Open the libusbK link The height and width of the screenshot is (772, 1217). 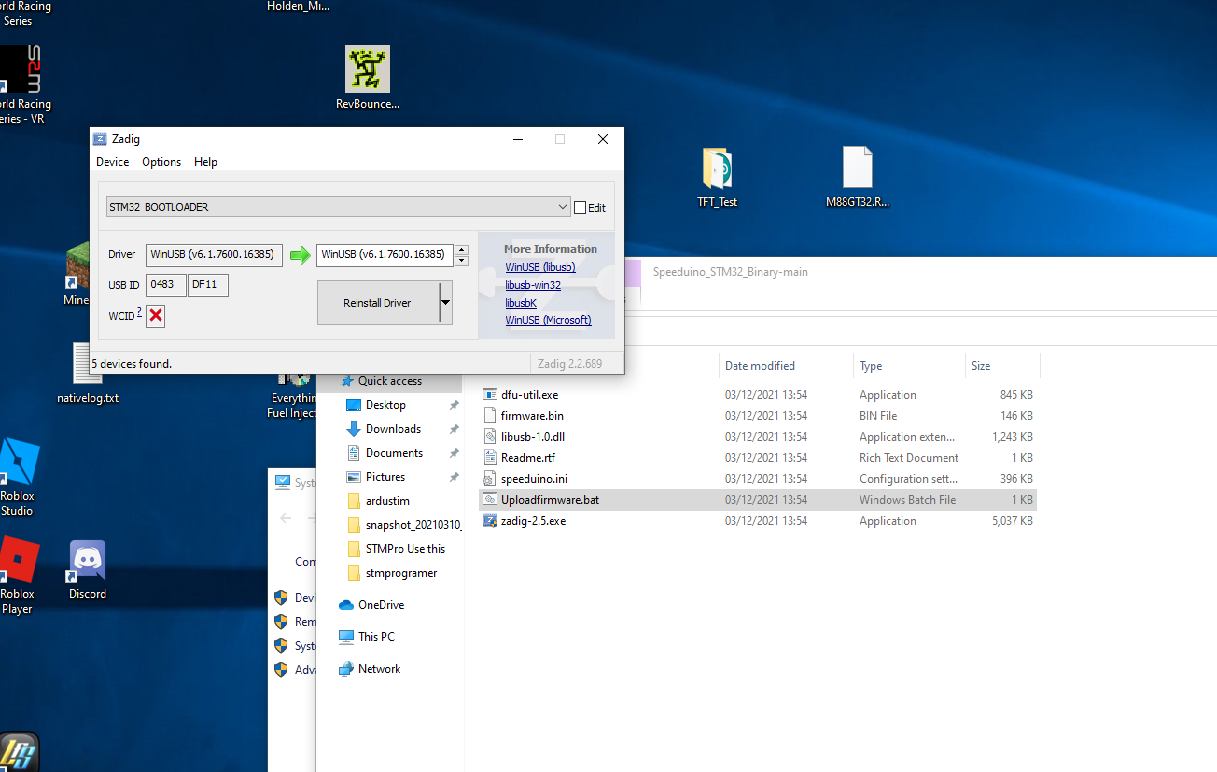[521, 303]
